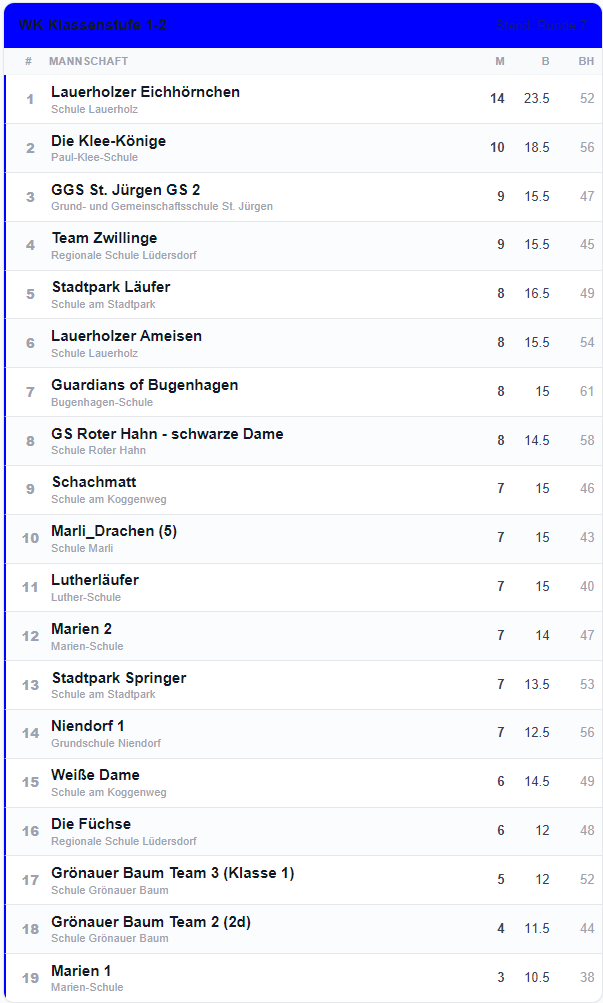Open Marli_Drachen (5) team
Viewport: 603px width, 1003px height.
113,531
